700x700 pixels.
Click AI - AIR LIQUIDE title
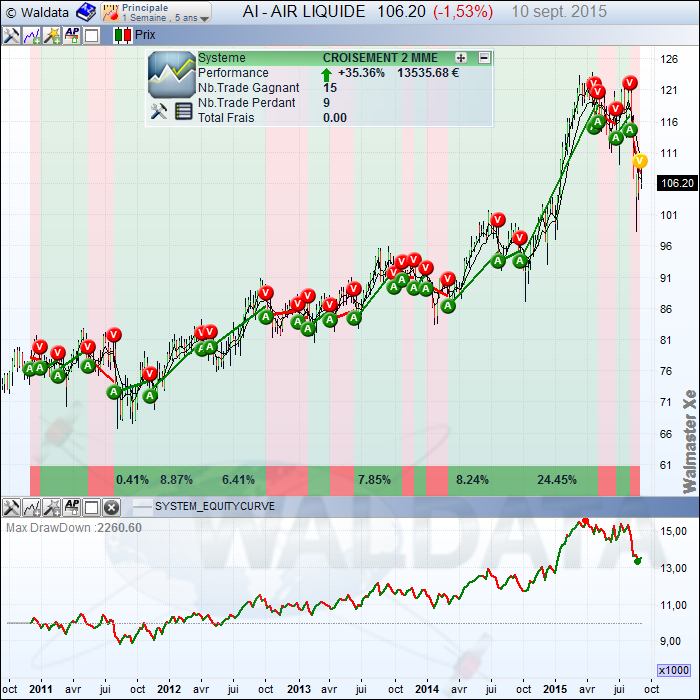pos(304,12)
